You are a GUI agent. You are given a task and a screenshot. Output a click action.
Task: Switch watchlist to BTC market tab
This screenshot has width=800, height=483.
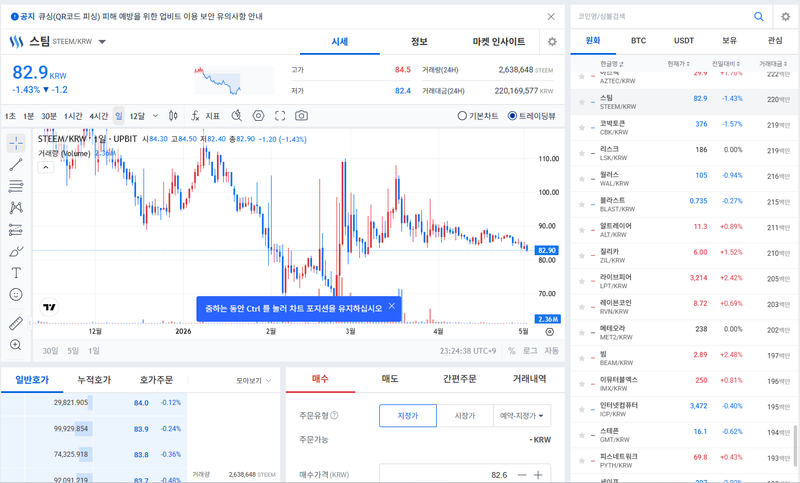(638, 41)
